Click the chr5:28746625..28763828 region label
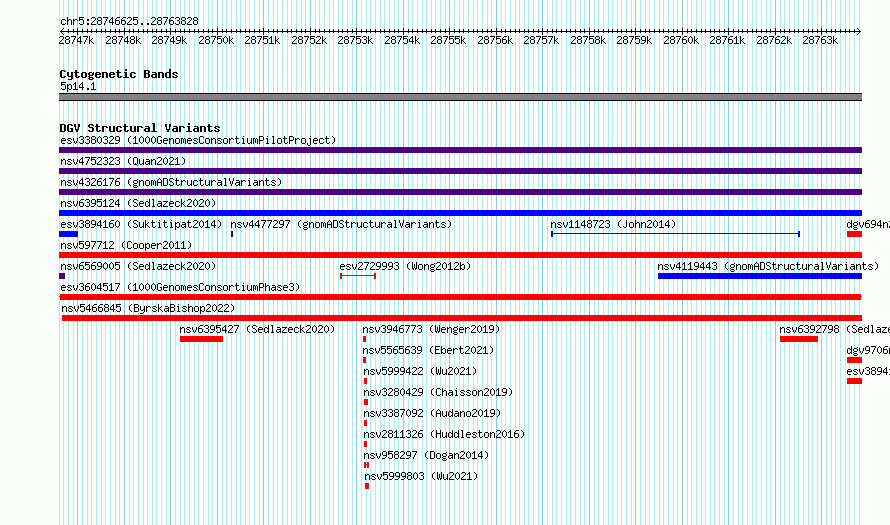890x525 pixels. [129, 22]
